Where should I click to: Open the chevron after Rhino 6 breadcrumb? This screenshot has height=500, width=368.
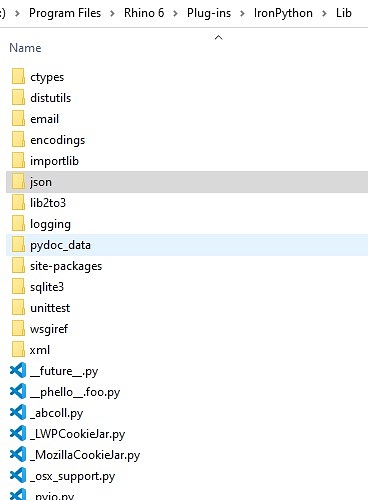[x=175, y=13]
